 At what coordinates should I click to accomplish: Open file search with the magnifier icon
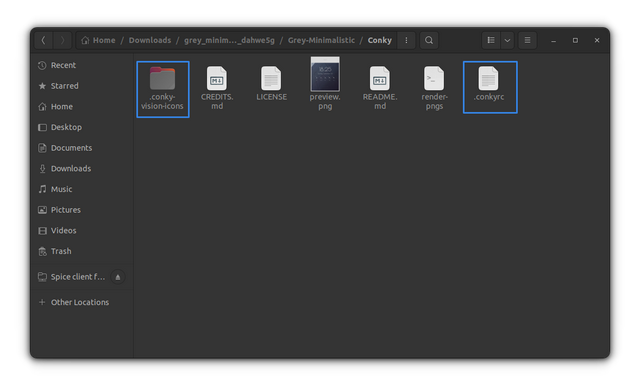429,40
